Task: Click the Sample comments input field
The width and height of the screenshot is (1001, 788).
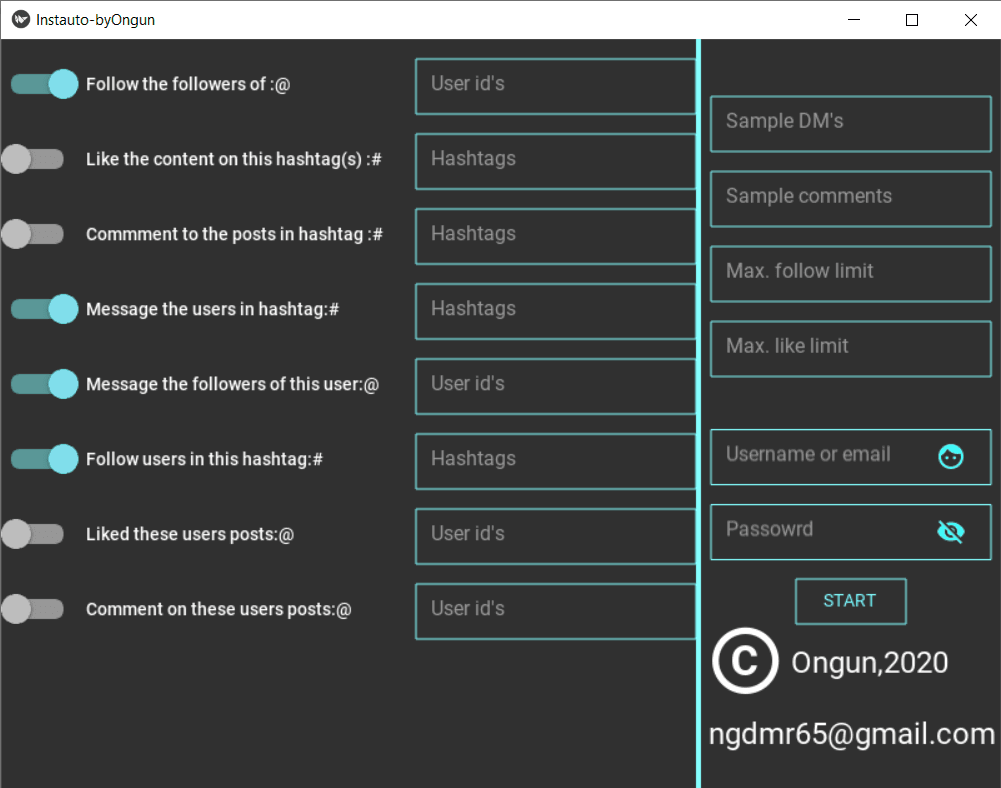Action: point(850,199)
